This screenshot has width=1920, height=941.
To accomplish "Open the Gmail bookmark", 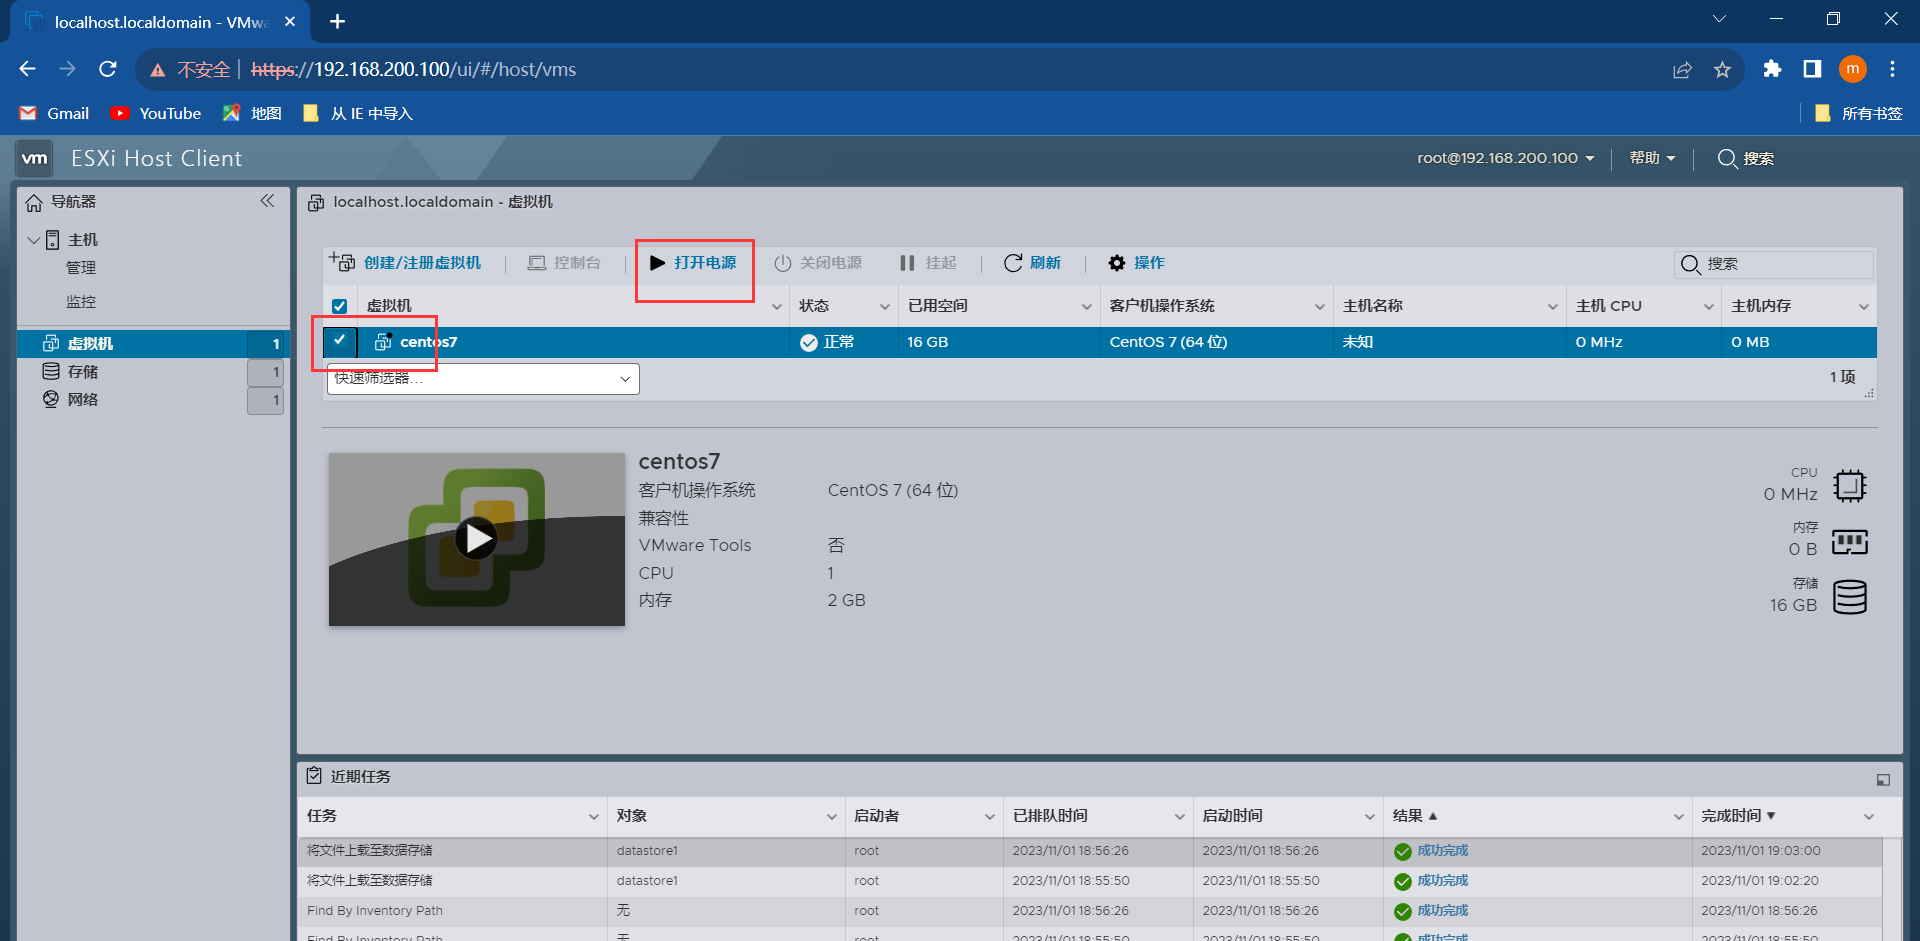I will (x=55, y=113).
